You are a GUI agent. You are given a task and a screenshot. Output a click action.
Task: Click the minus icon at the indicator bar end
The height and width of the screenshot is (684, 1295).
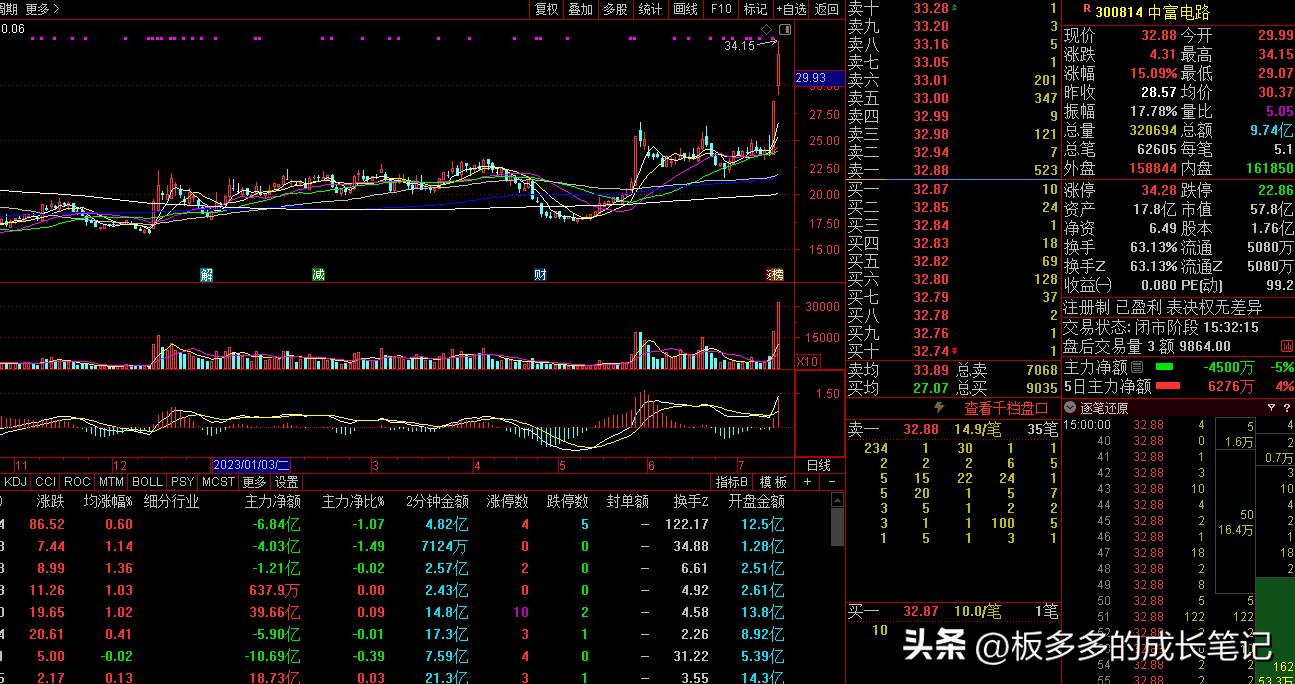click(831, 481)
